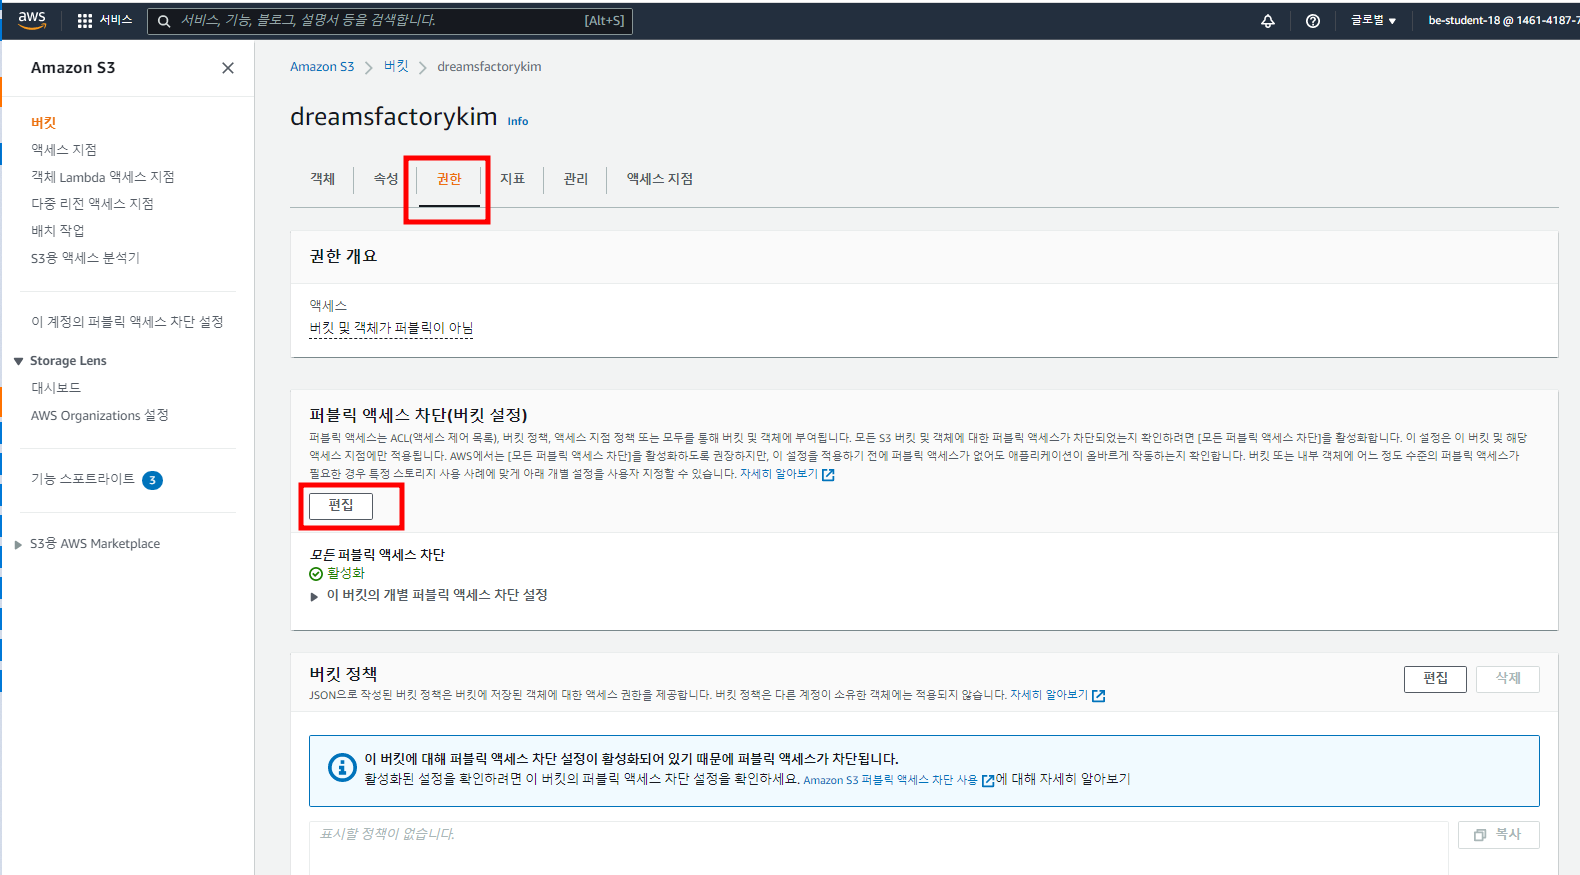Click the Amazon S3 breadcrumb link

(322, 67)
